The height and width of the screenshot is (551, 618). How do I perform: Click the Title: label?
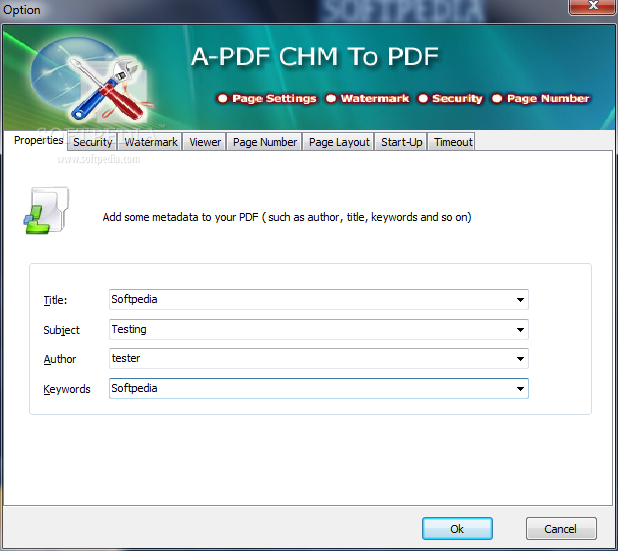pyautogui.click(x=55, y=300)
